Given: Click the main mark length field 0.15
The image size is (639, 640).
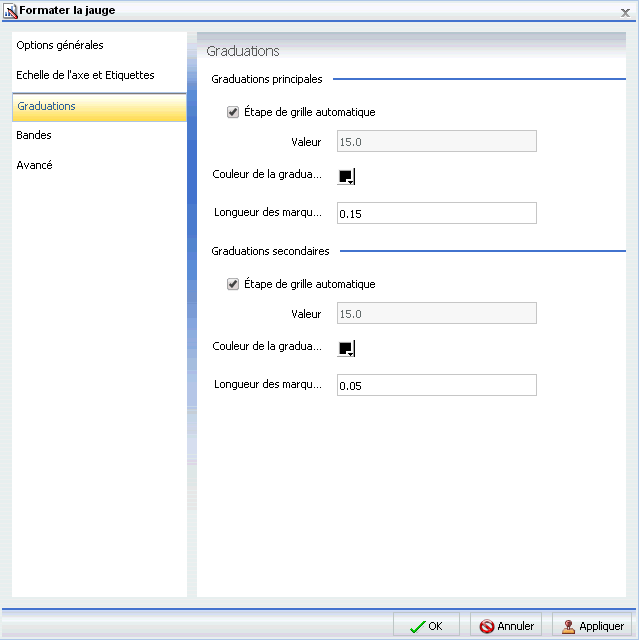Looking at the screenshot, I should click(x=437, y=213).
